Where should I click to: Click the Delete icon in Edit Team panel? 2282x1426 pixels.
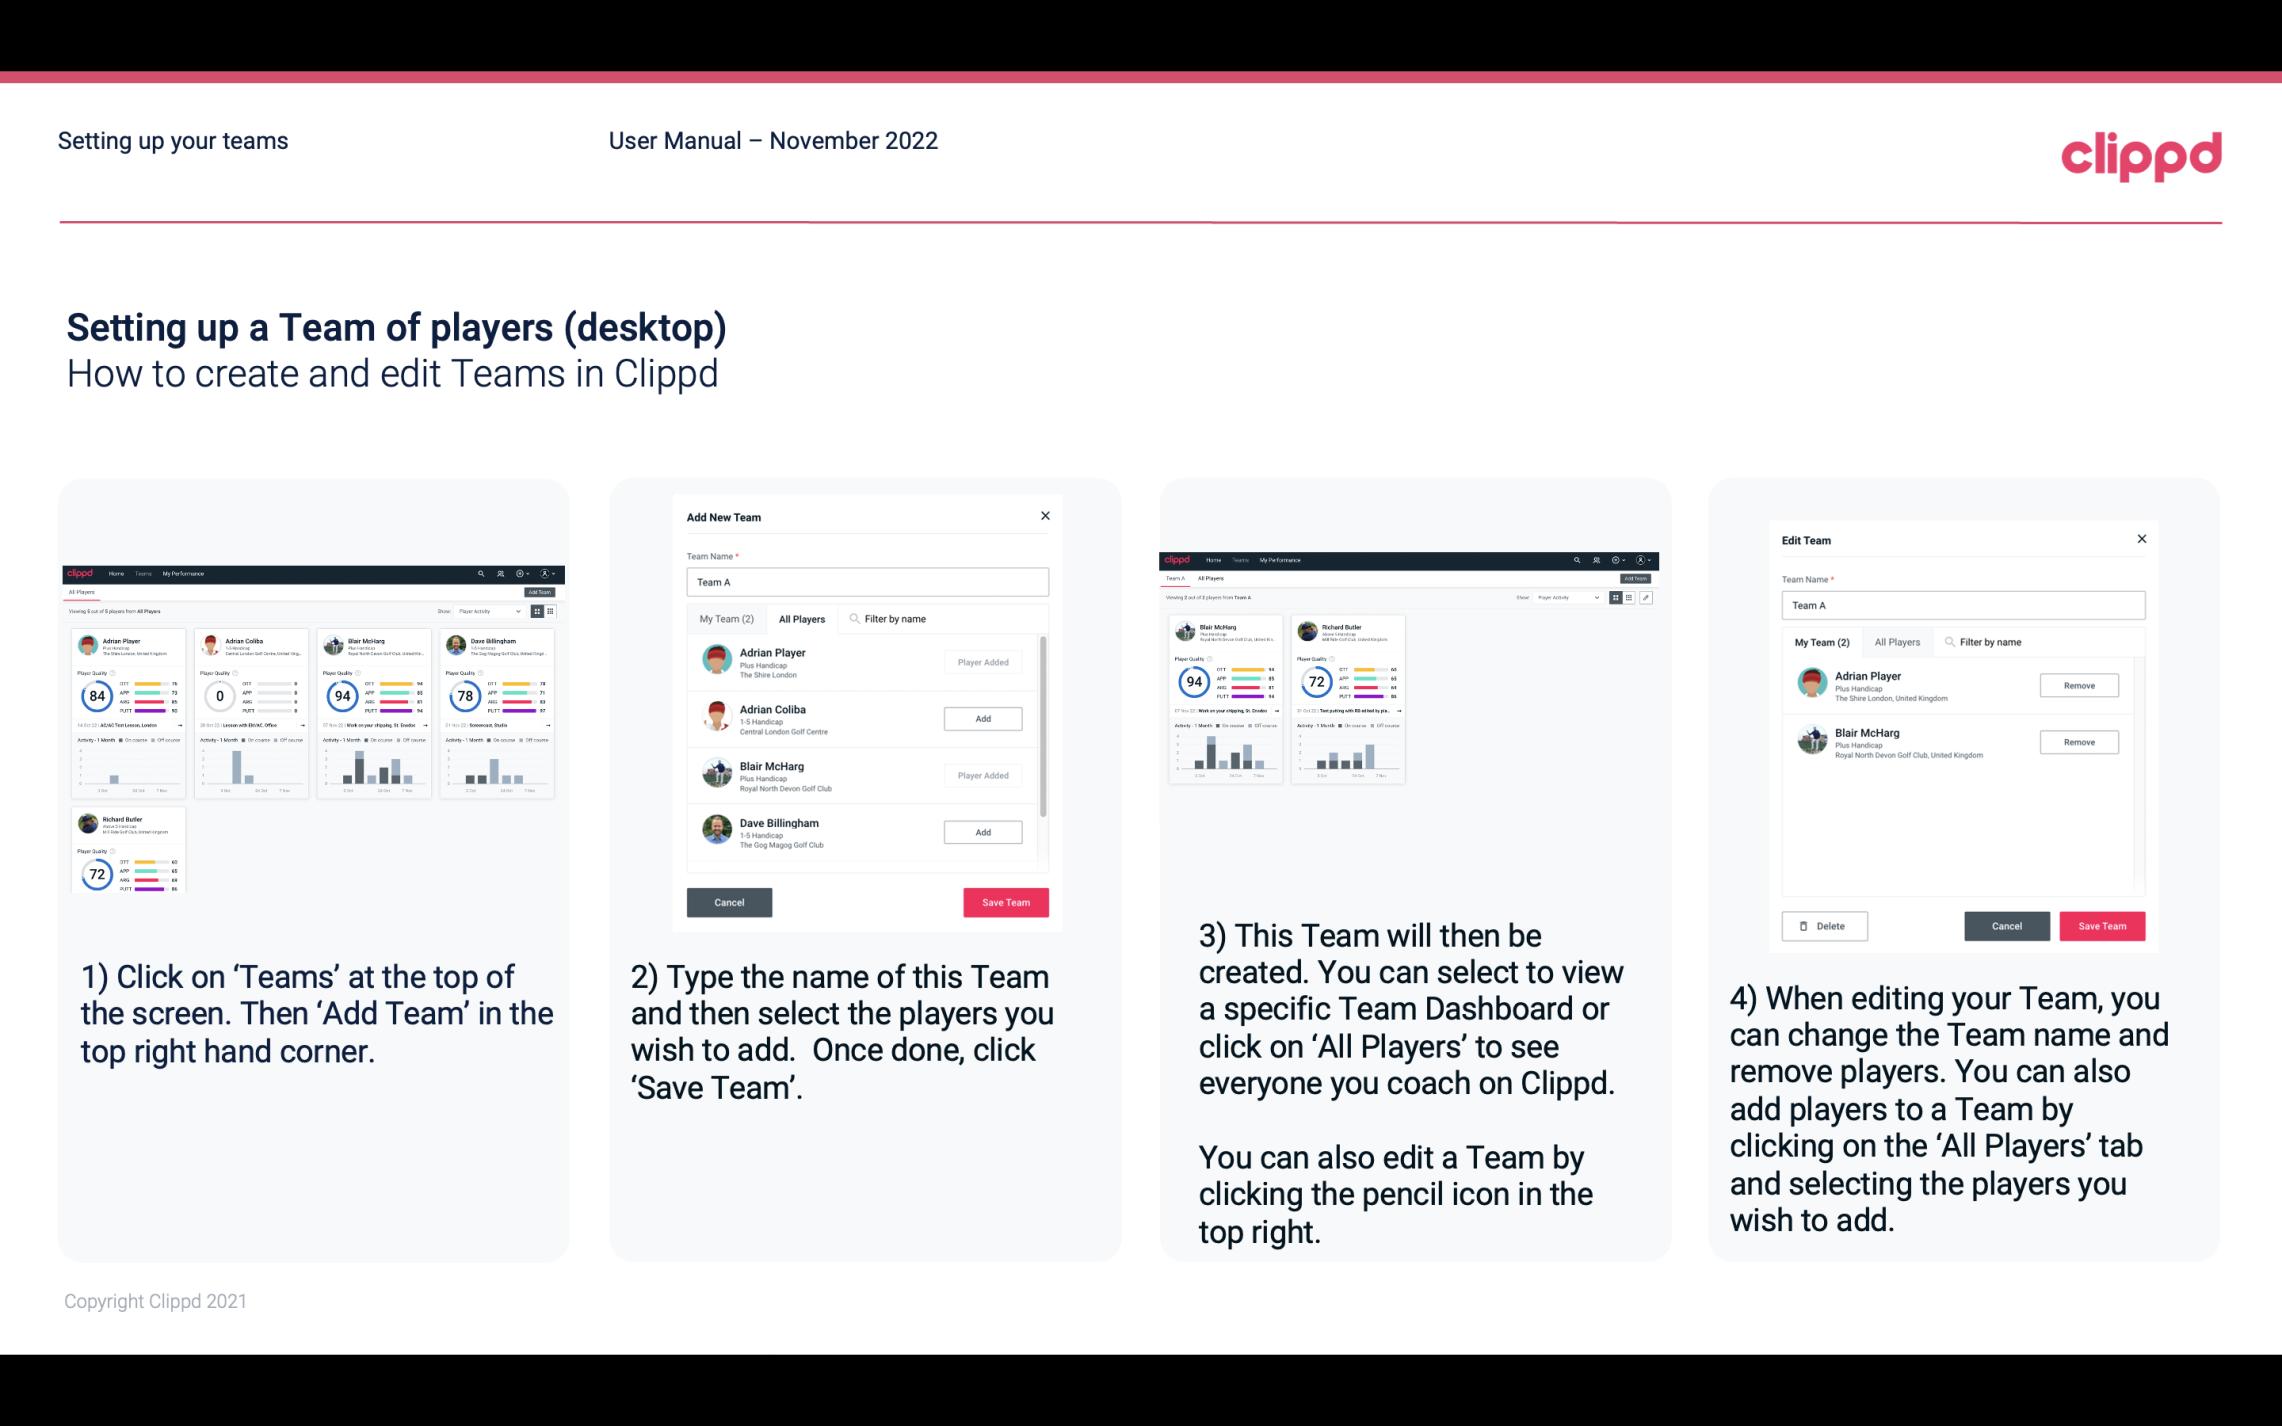tap(1820, 925)
